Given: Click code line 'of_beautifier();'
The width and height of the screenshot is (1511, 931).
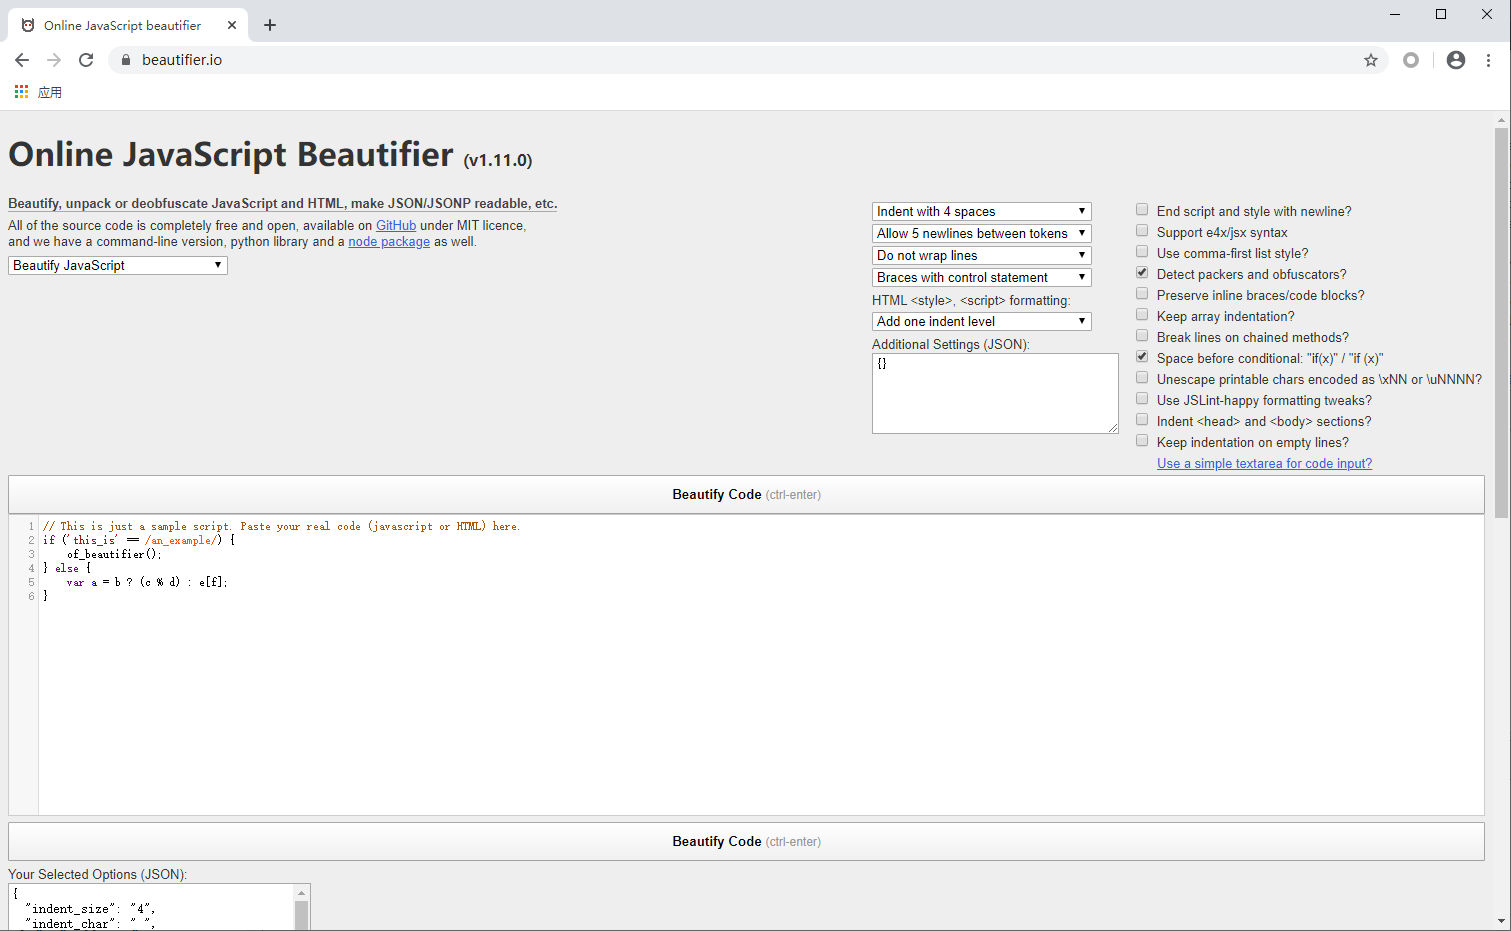Looking at the screenshot, I should click(114, 554).
